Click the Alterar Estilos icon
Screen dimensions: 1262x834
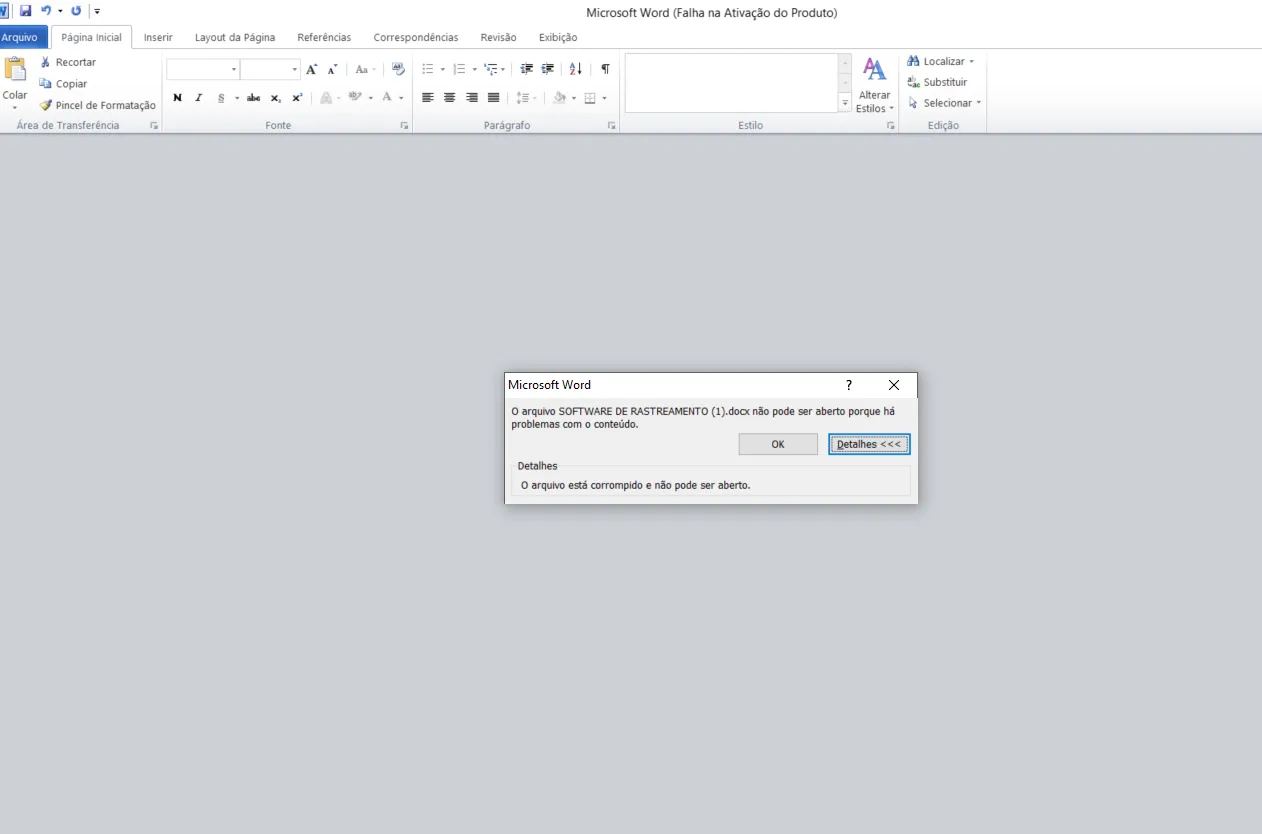point(875,85)
